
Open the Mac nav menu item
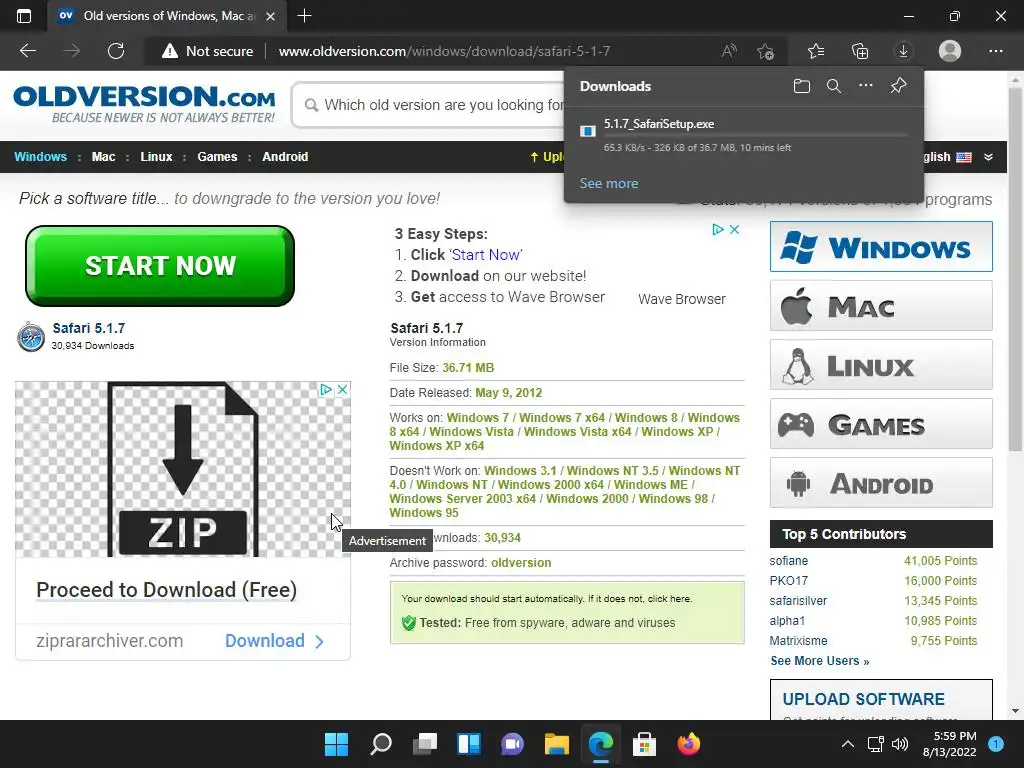click(103, 157)
